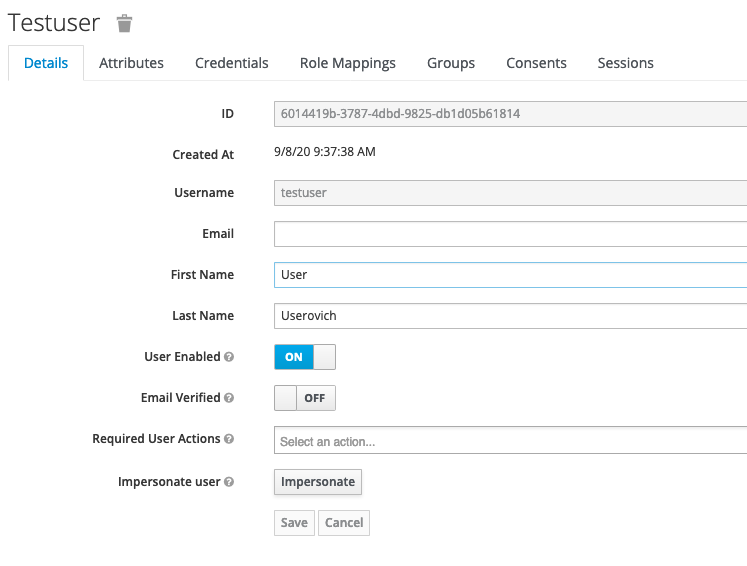Focus the empty Email input field
The width and height of the screenshot is (747, 566).
point(510,234)
